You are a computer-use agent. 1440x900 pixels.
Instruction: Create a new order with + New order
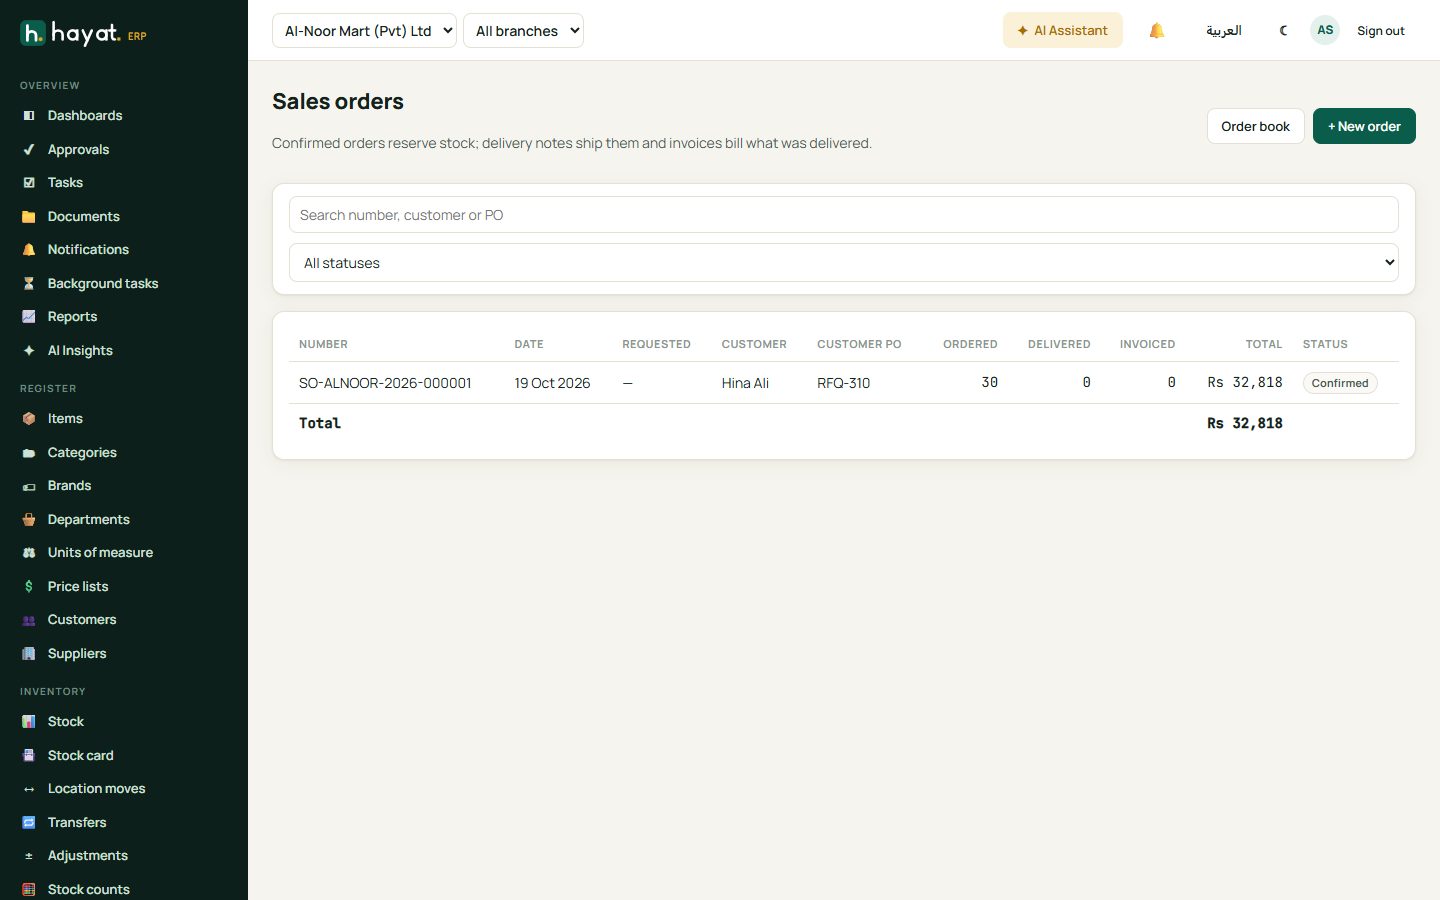(1364, 126)
